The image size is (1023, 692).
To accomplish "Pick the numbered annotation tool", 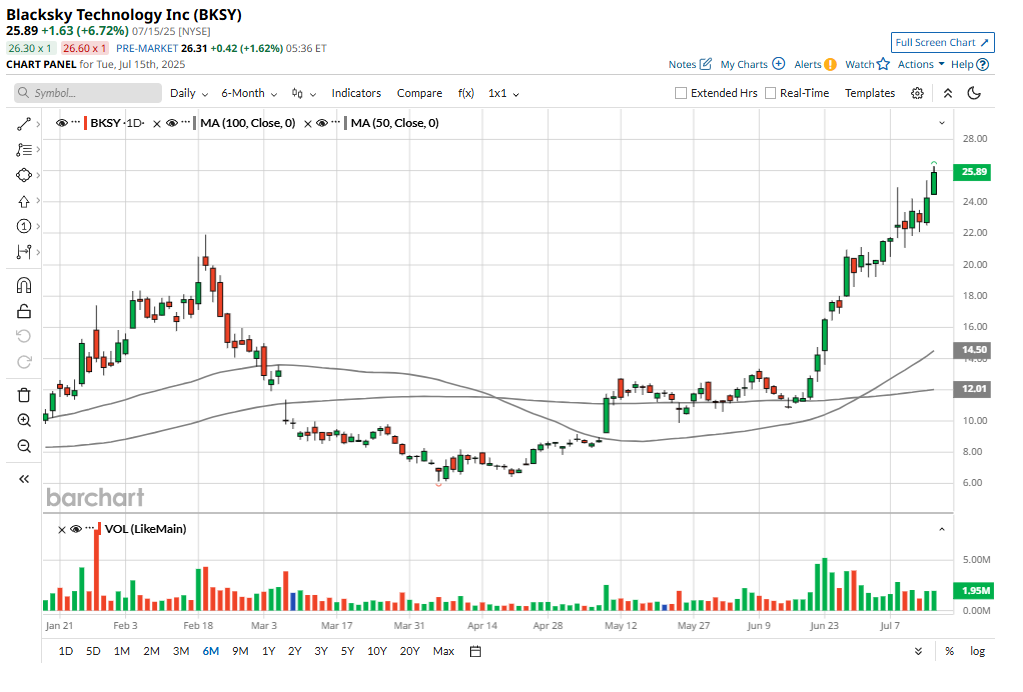I will pyautogui.click(x=23, y=226).
